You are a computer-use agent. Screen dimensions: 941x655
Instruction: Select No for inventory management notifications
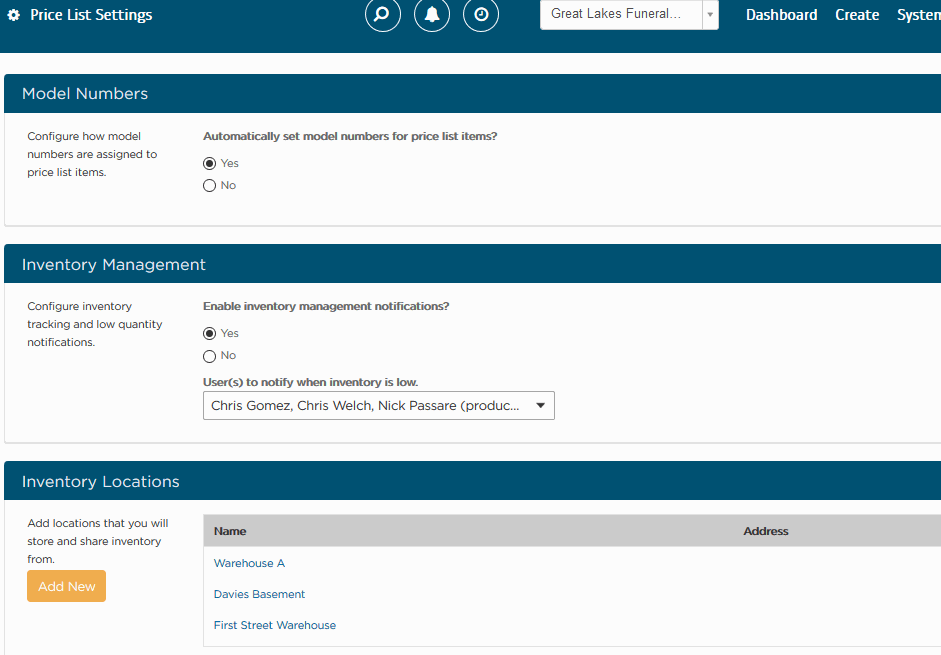(x=209, y=356)
